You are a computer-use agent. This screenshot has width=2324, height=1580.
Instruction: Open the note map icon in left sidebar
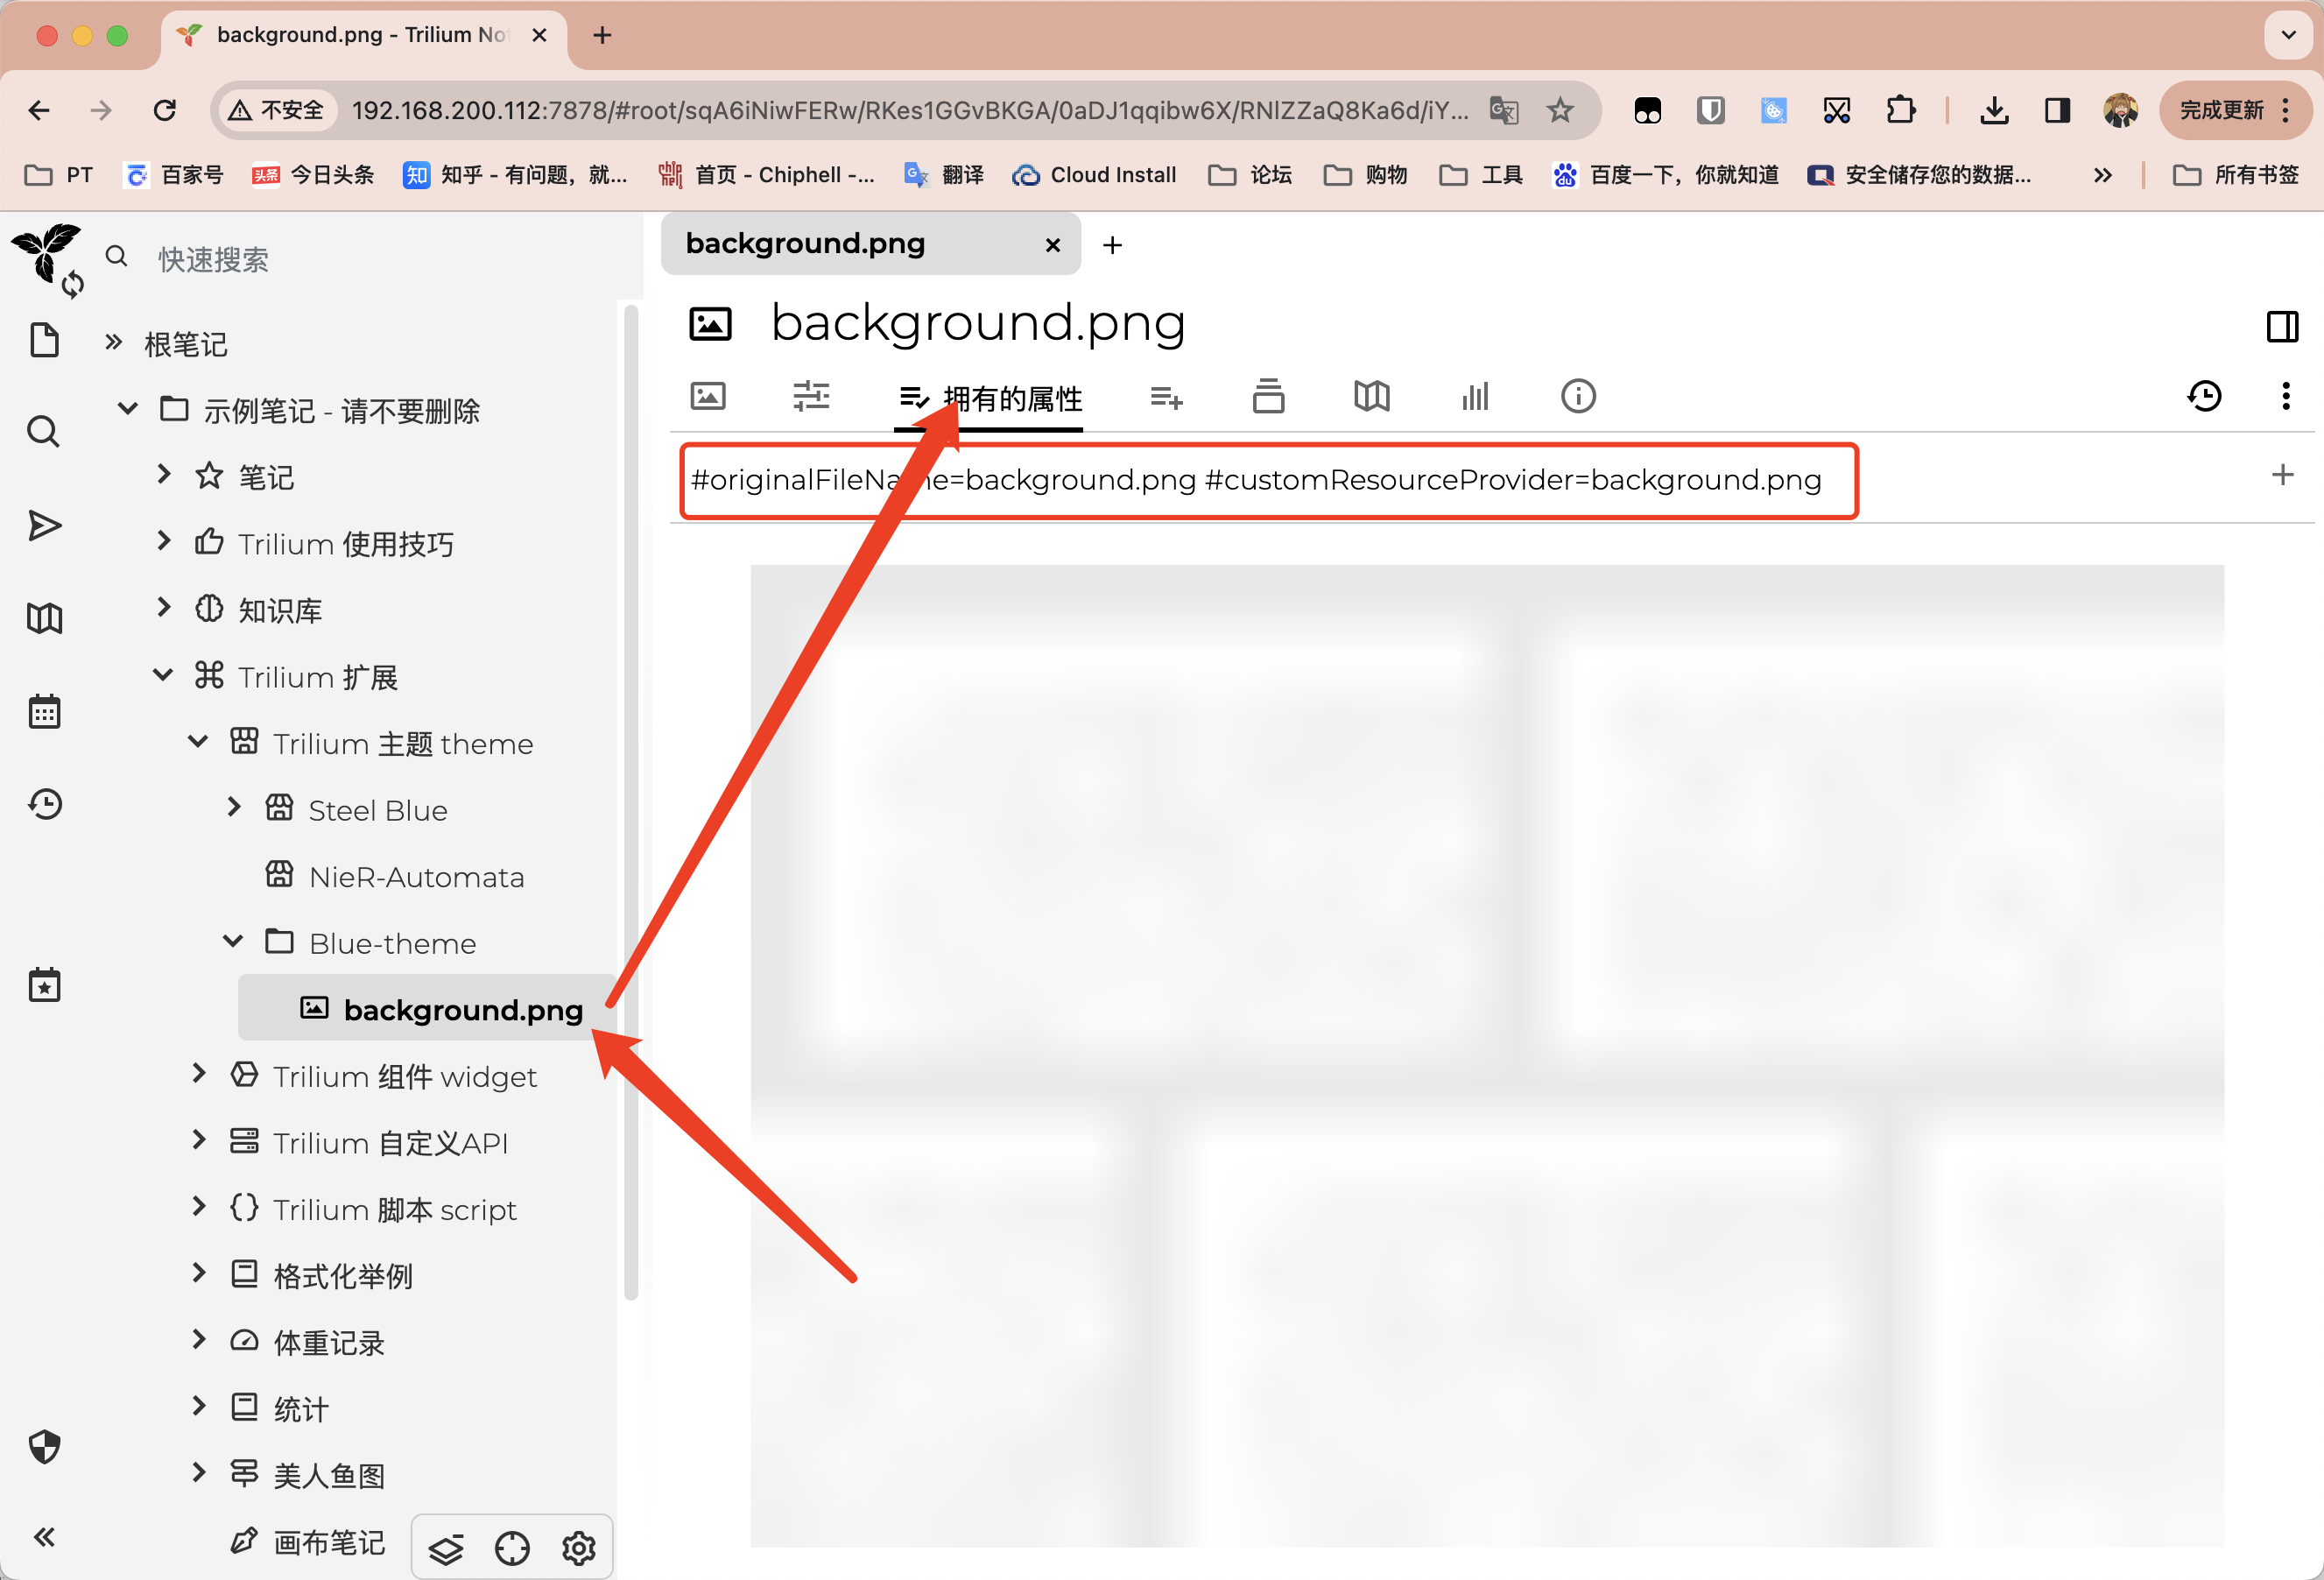44,618
